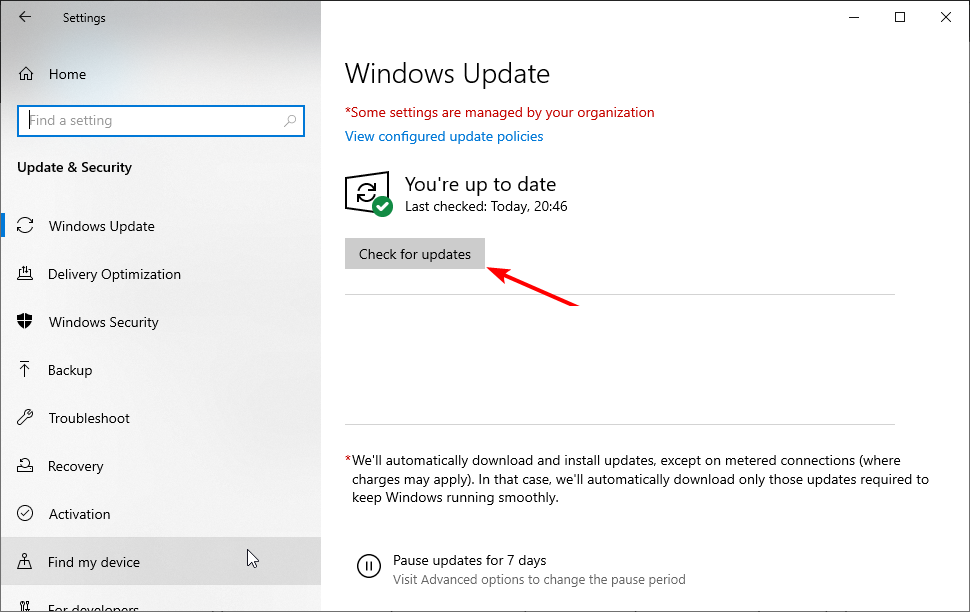970x612 pixels.
Task: Select Activation in the sidebar
Action: click(79, 514)
